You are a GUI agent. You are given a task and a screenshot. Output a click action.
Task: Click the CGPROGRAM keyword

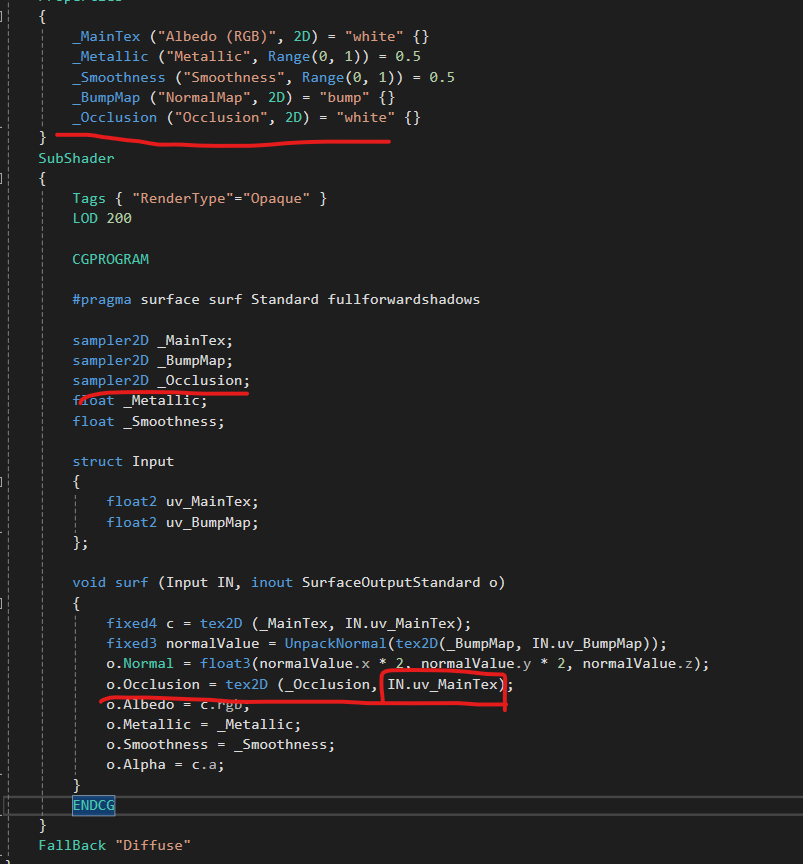[x=110, y=259]
